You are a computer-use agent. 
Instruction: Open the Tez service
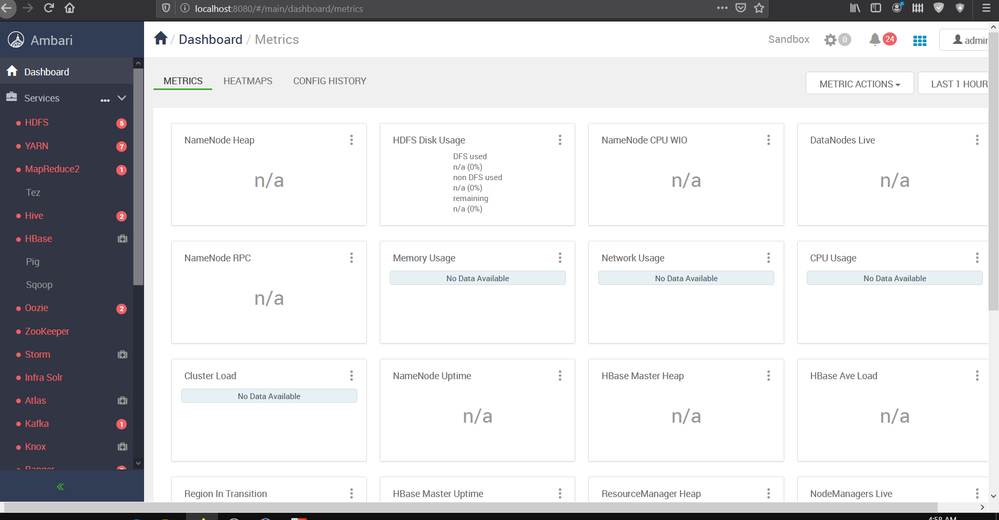pos(33,192)
